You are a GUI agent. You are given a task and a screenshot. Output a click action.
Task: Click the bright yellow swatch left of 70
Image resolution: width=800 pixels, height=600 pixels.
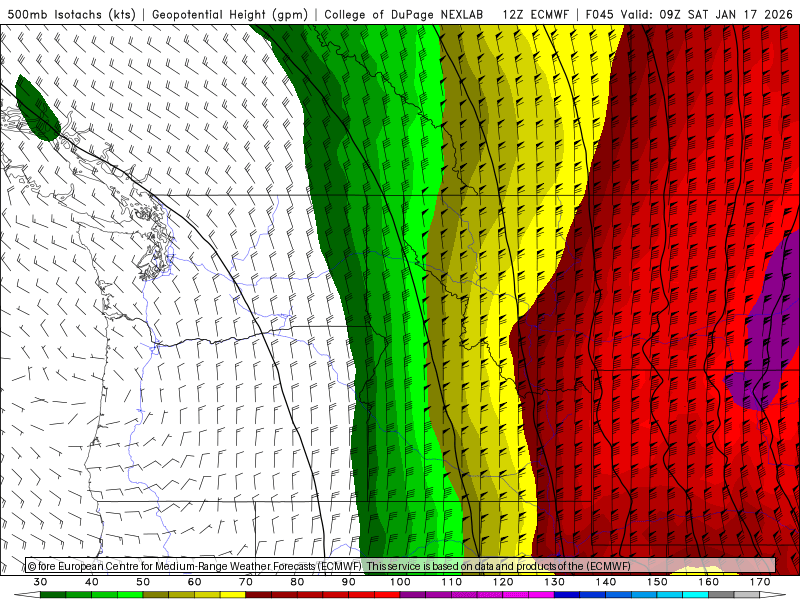click(233, 595)
